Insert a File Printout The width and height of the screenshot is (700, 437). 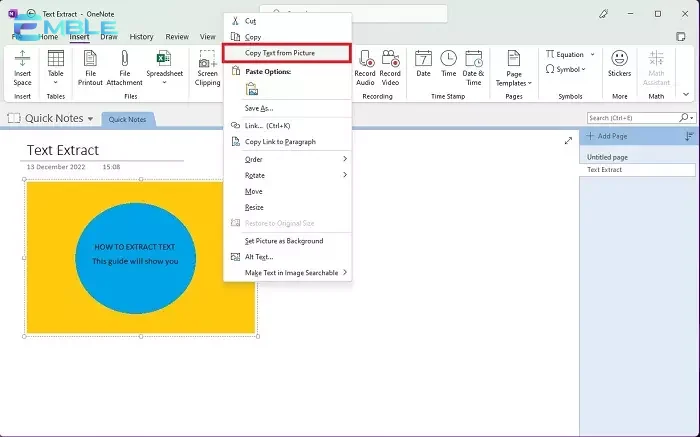[x=90, y=68]
